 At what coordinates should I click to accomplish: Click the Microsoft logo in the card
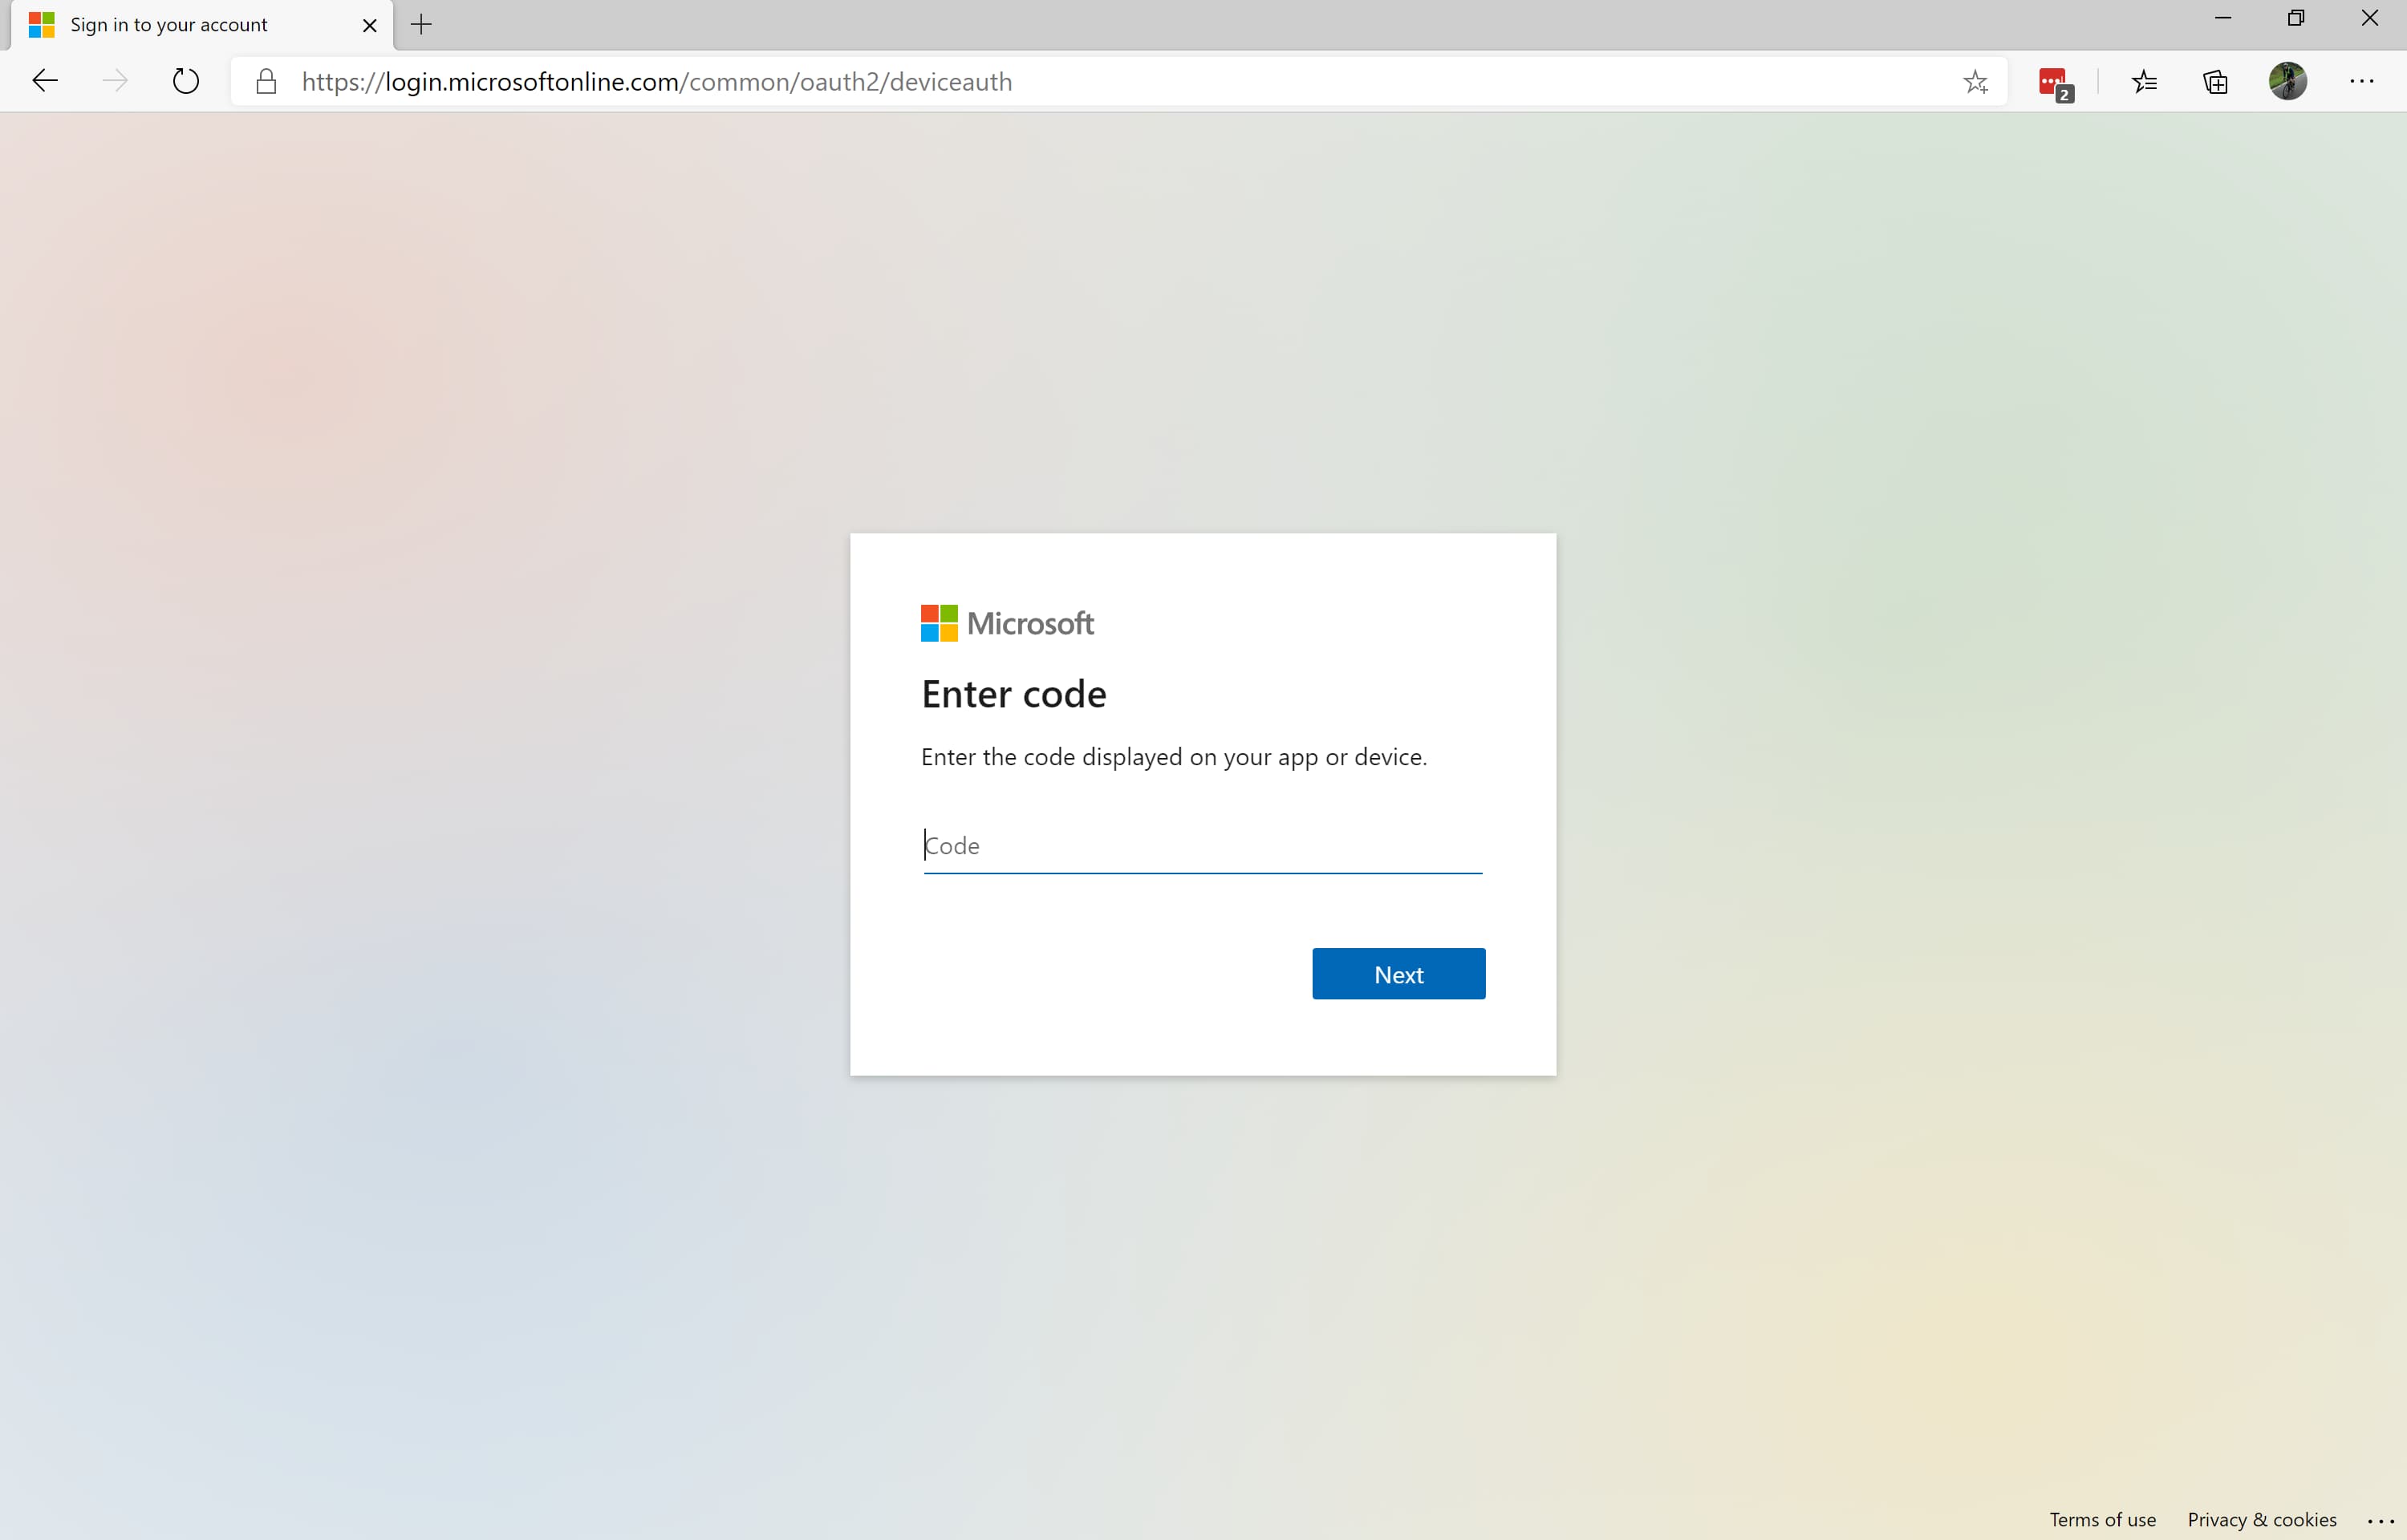click(x=1007, y=623)
